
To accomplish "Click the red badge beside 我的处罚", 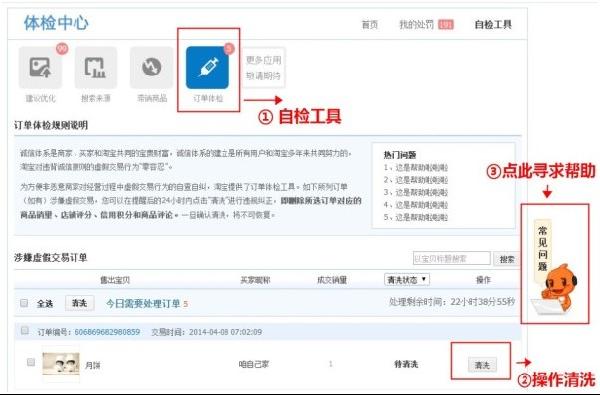I will 446,25.
